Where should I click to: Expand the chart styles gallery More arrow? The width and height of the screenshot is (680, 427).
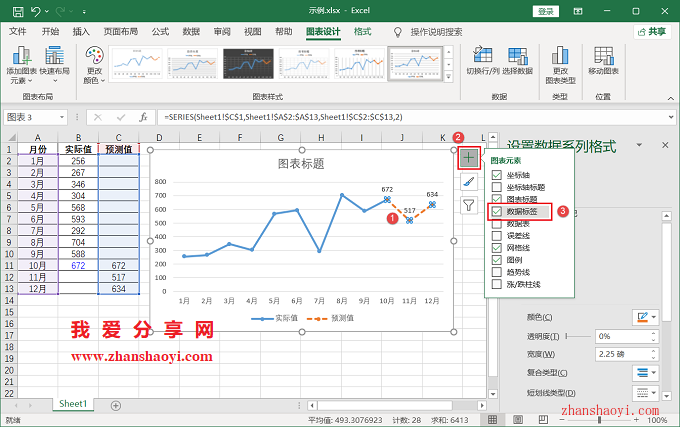pos(449,77)
